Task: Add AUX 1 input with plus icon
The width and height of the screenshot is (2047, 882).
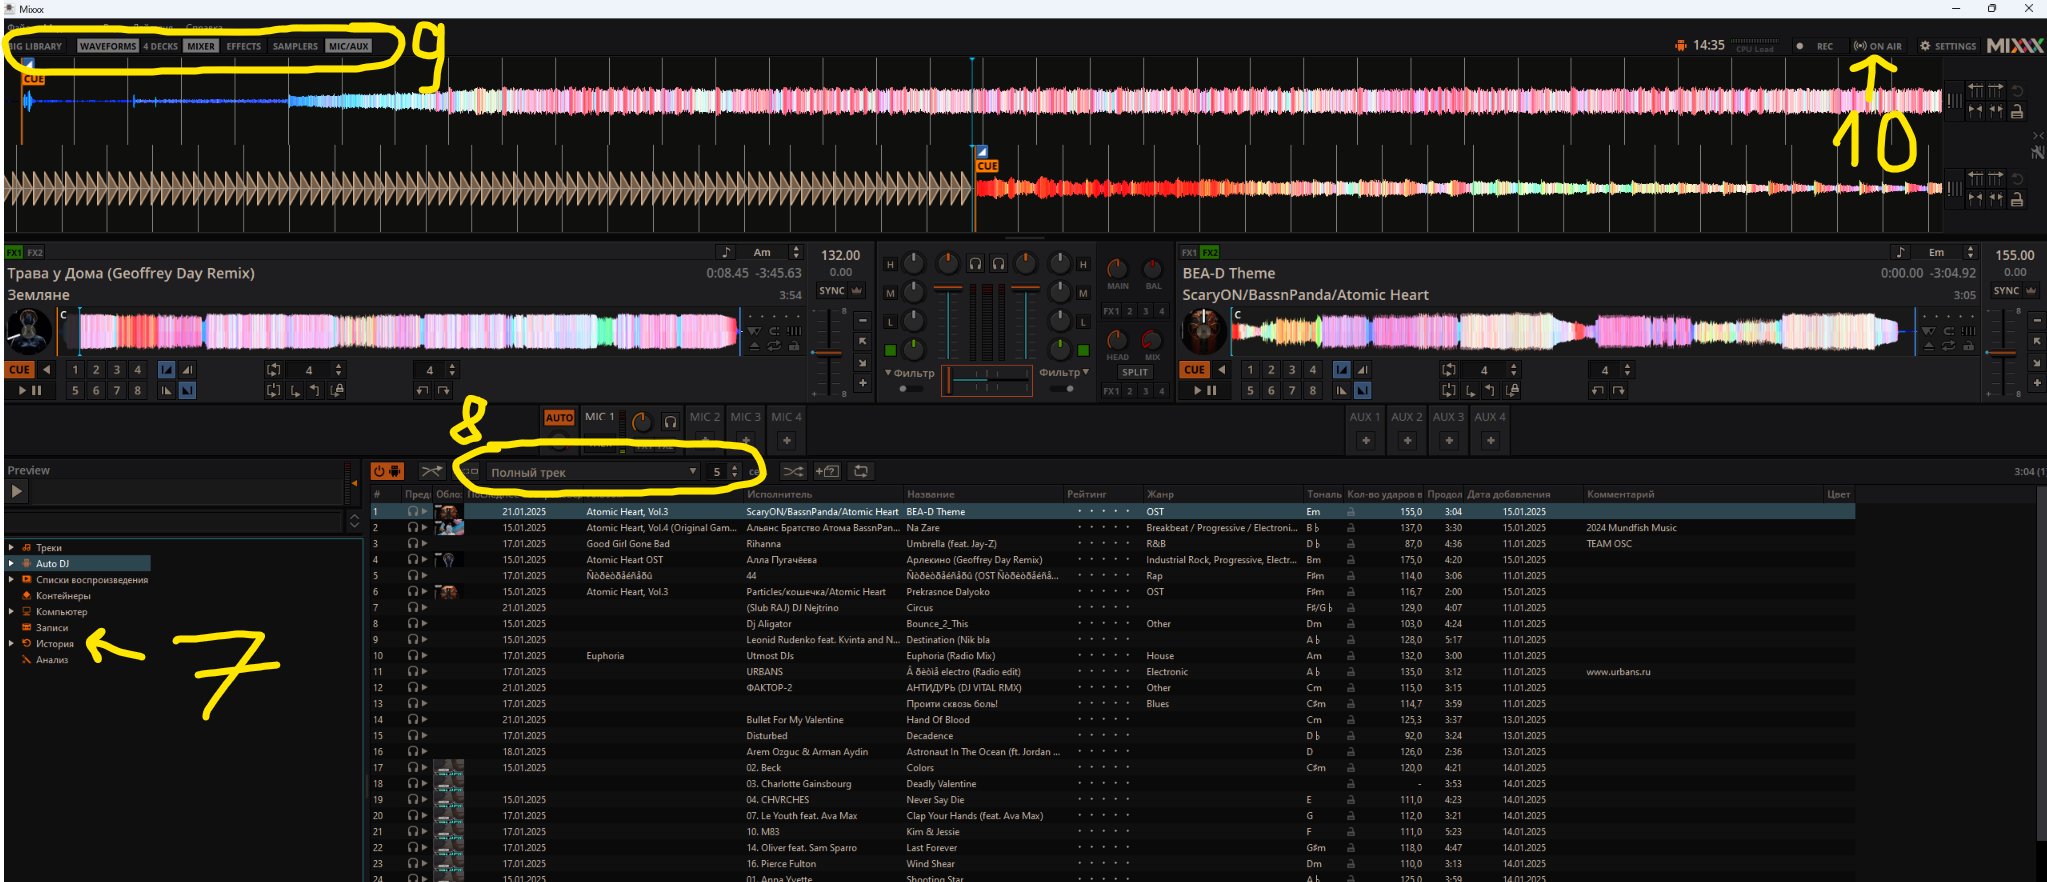Action: (x=1366, y=440)
